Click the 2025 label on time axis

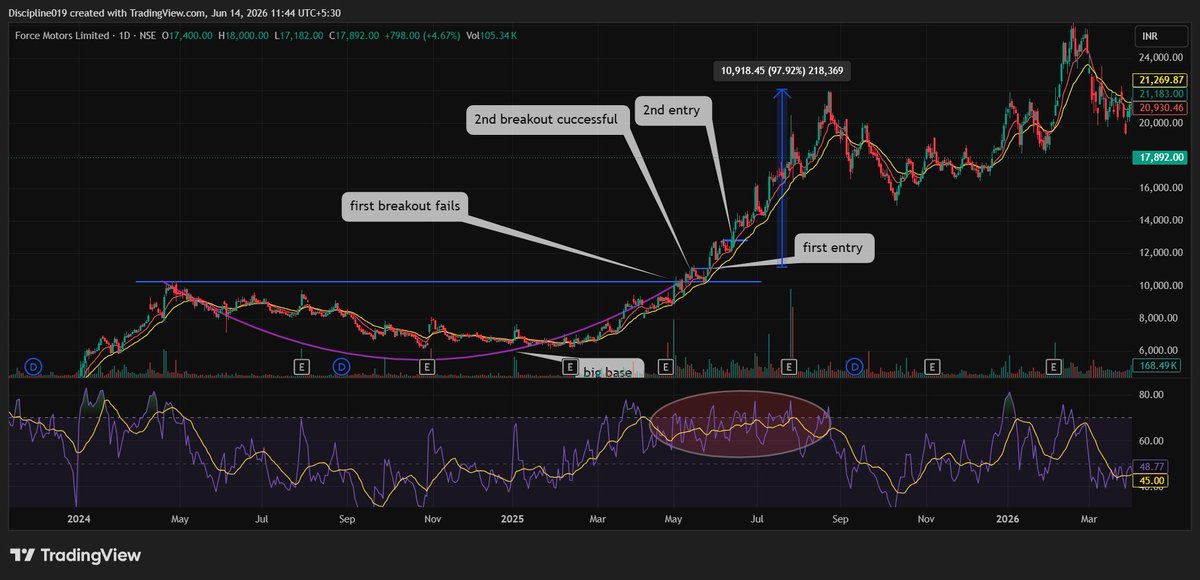coord(512,520)
